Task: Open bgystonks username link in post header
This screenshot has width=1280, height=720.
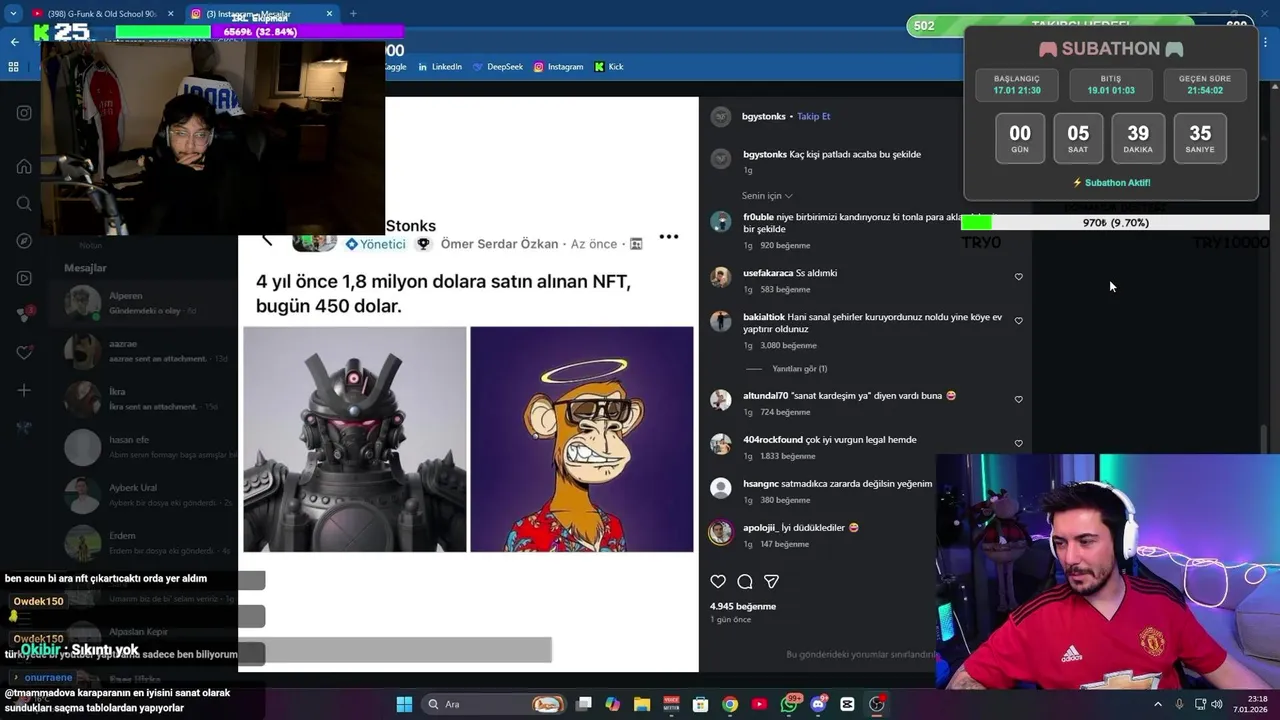Action: 763,117
